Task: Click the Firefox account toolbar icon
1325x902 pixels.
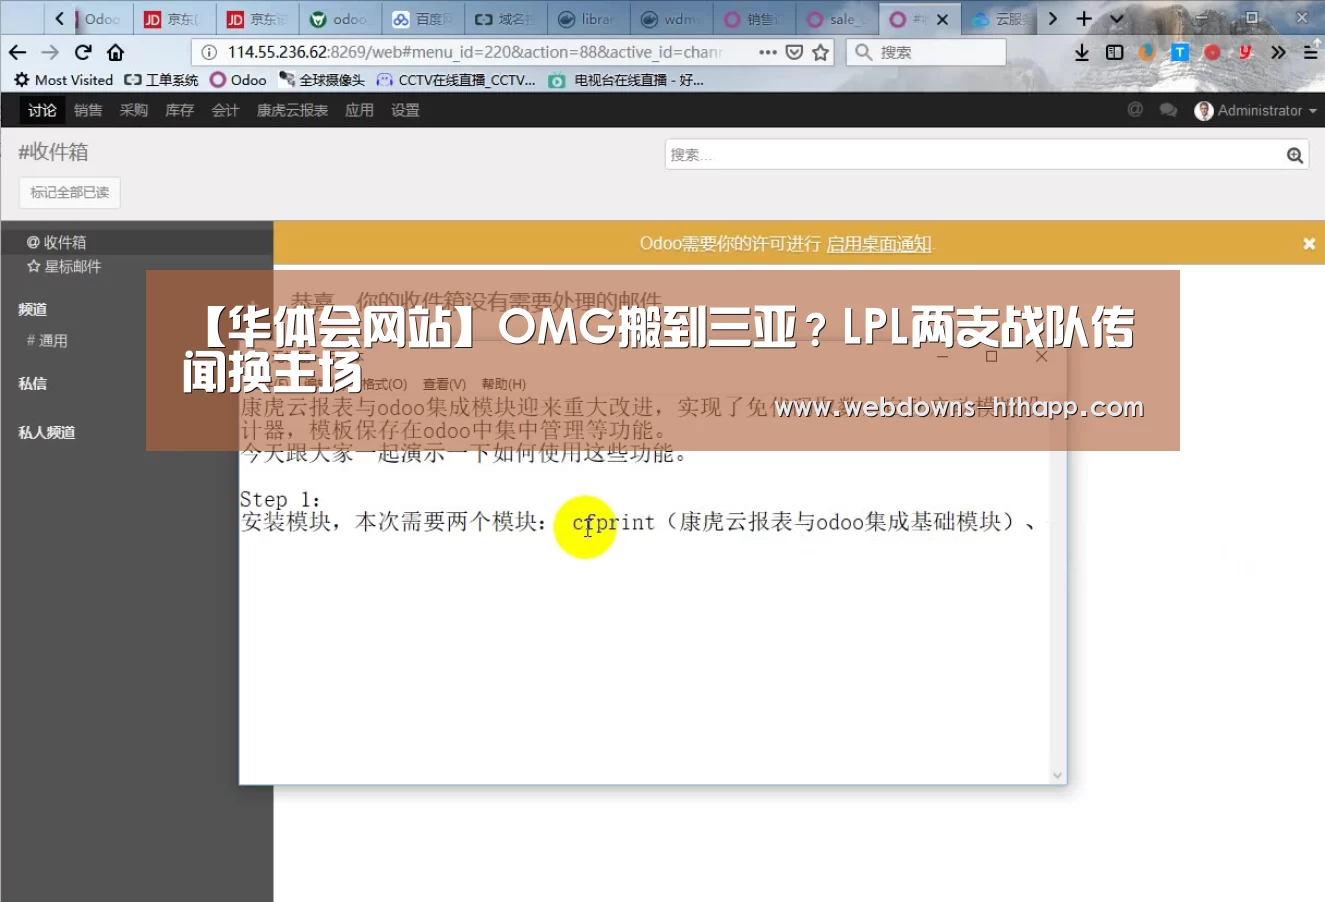Action: pos(1147,52)
